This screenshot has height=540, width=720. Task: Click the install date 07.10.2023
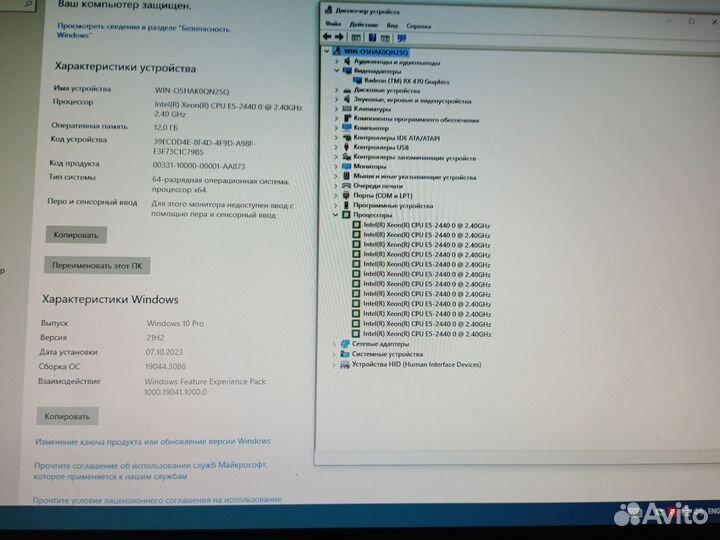pos(164,352)
